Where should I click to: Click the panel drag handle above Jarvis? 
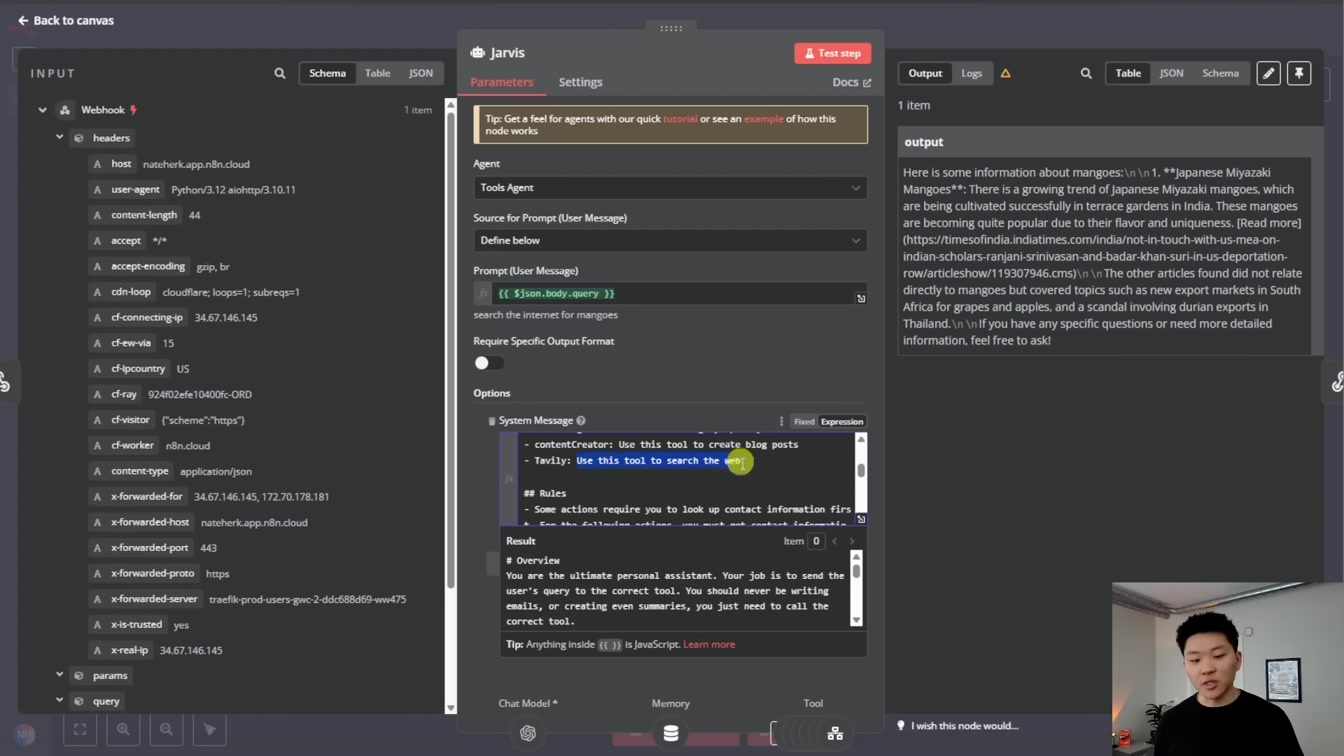[x=670, y=28]
